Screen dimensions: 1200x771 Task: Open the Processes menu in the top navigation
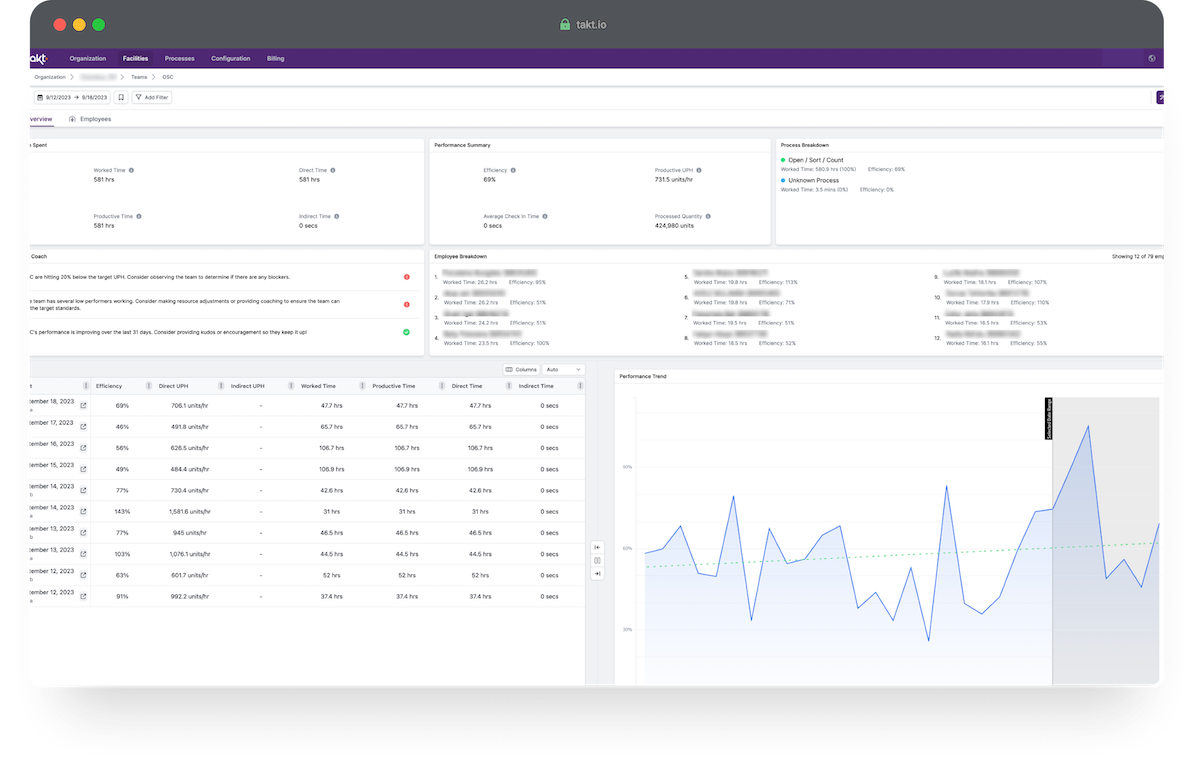(180, 59)
